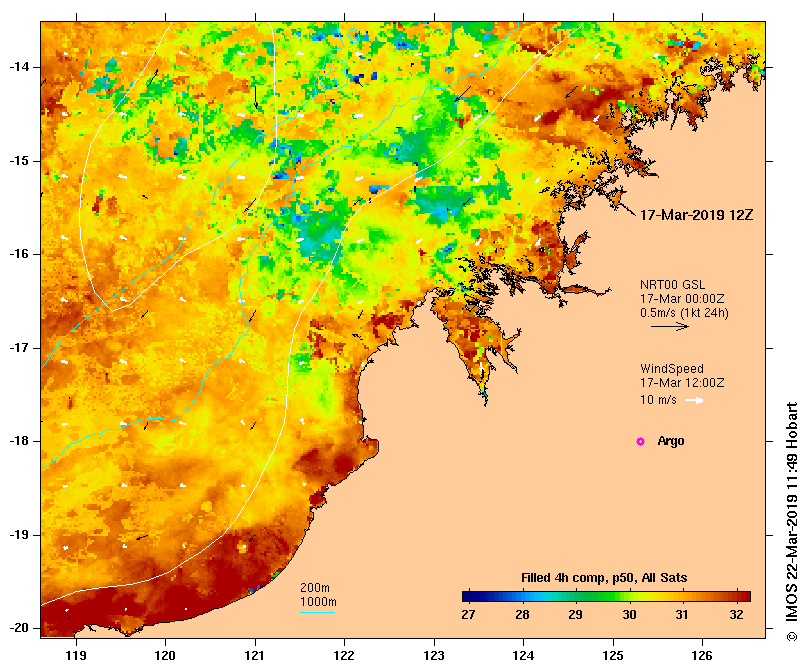Click the '200m' bathymetry contour label
The width and height of the screenshot is (809, 672).
point(315,588)
